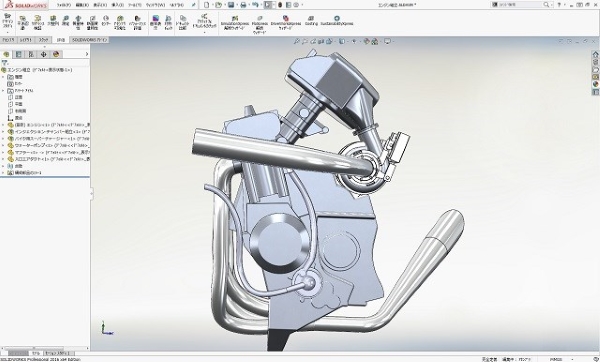
Task: Click the search command input field
Action: click(519, 5)
